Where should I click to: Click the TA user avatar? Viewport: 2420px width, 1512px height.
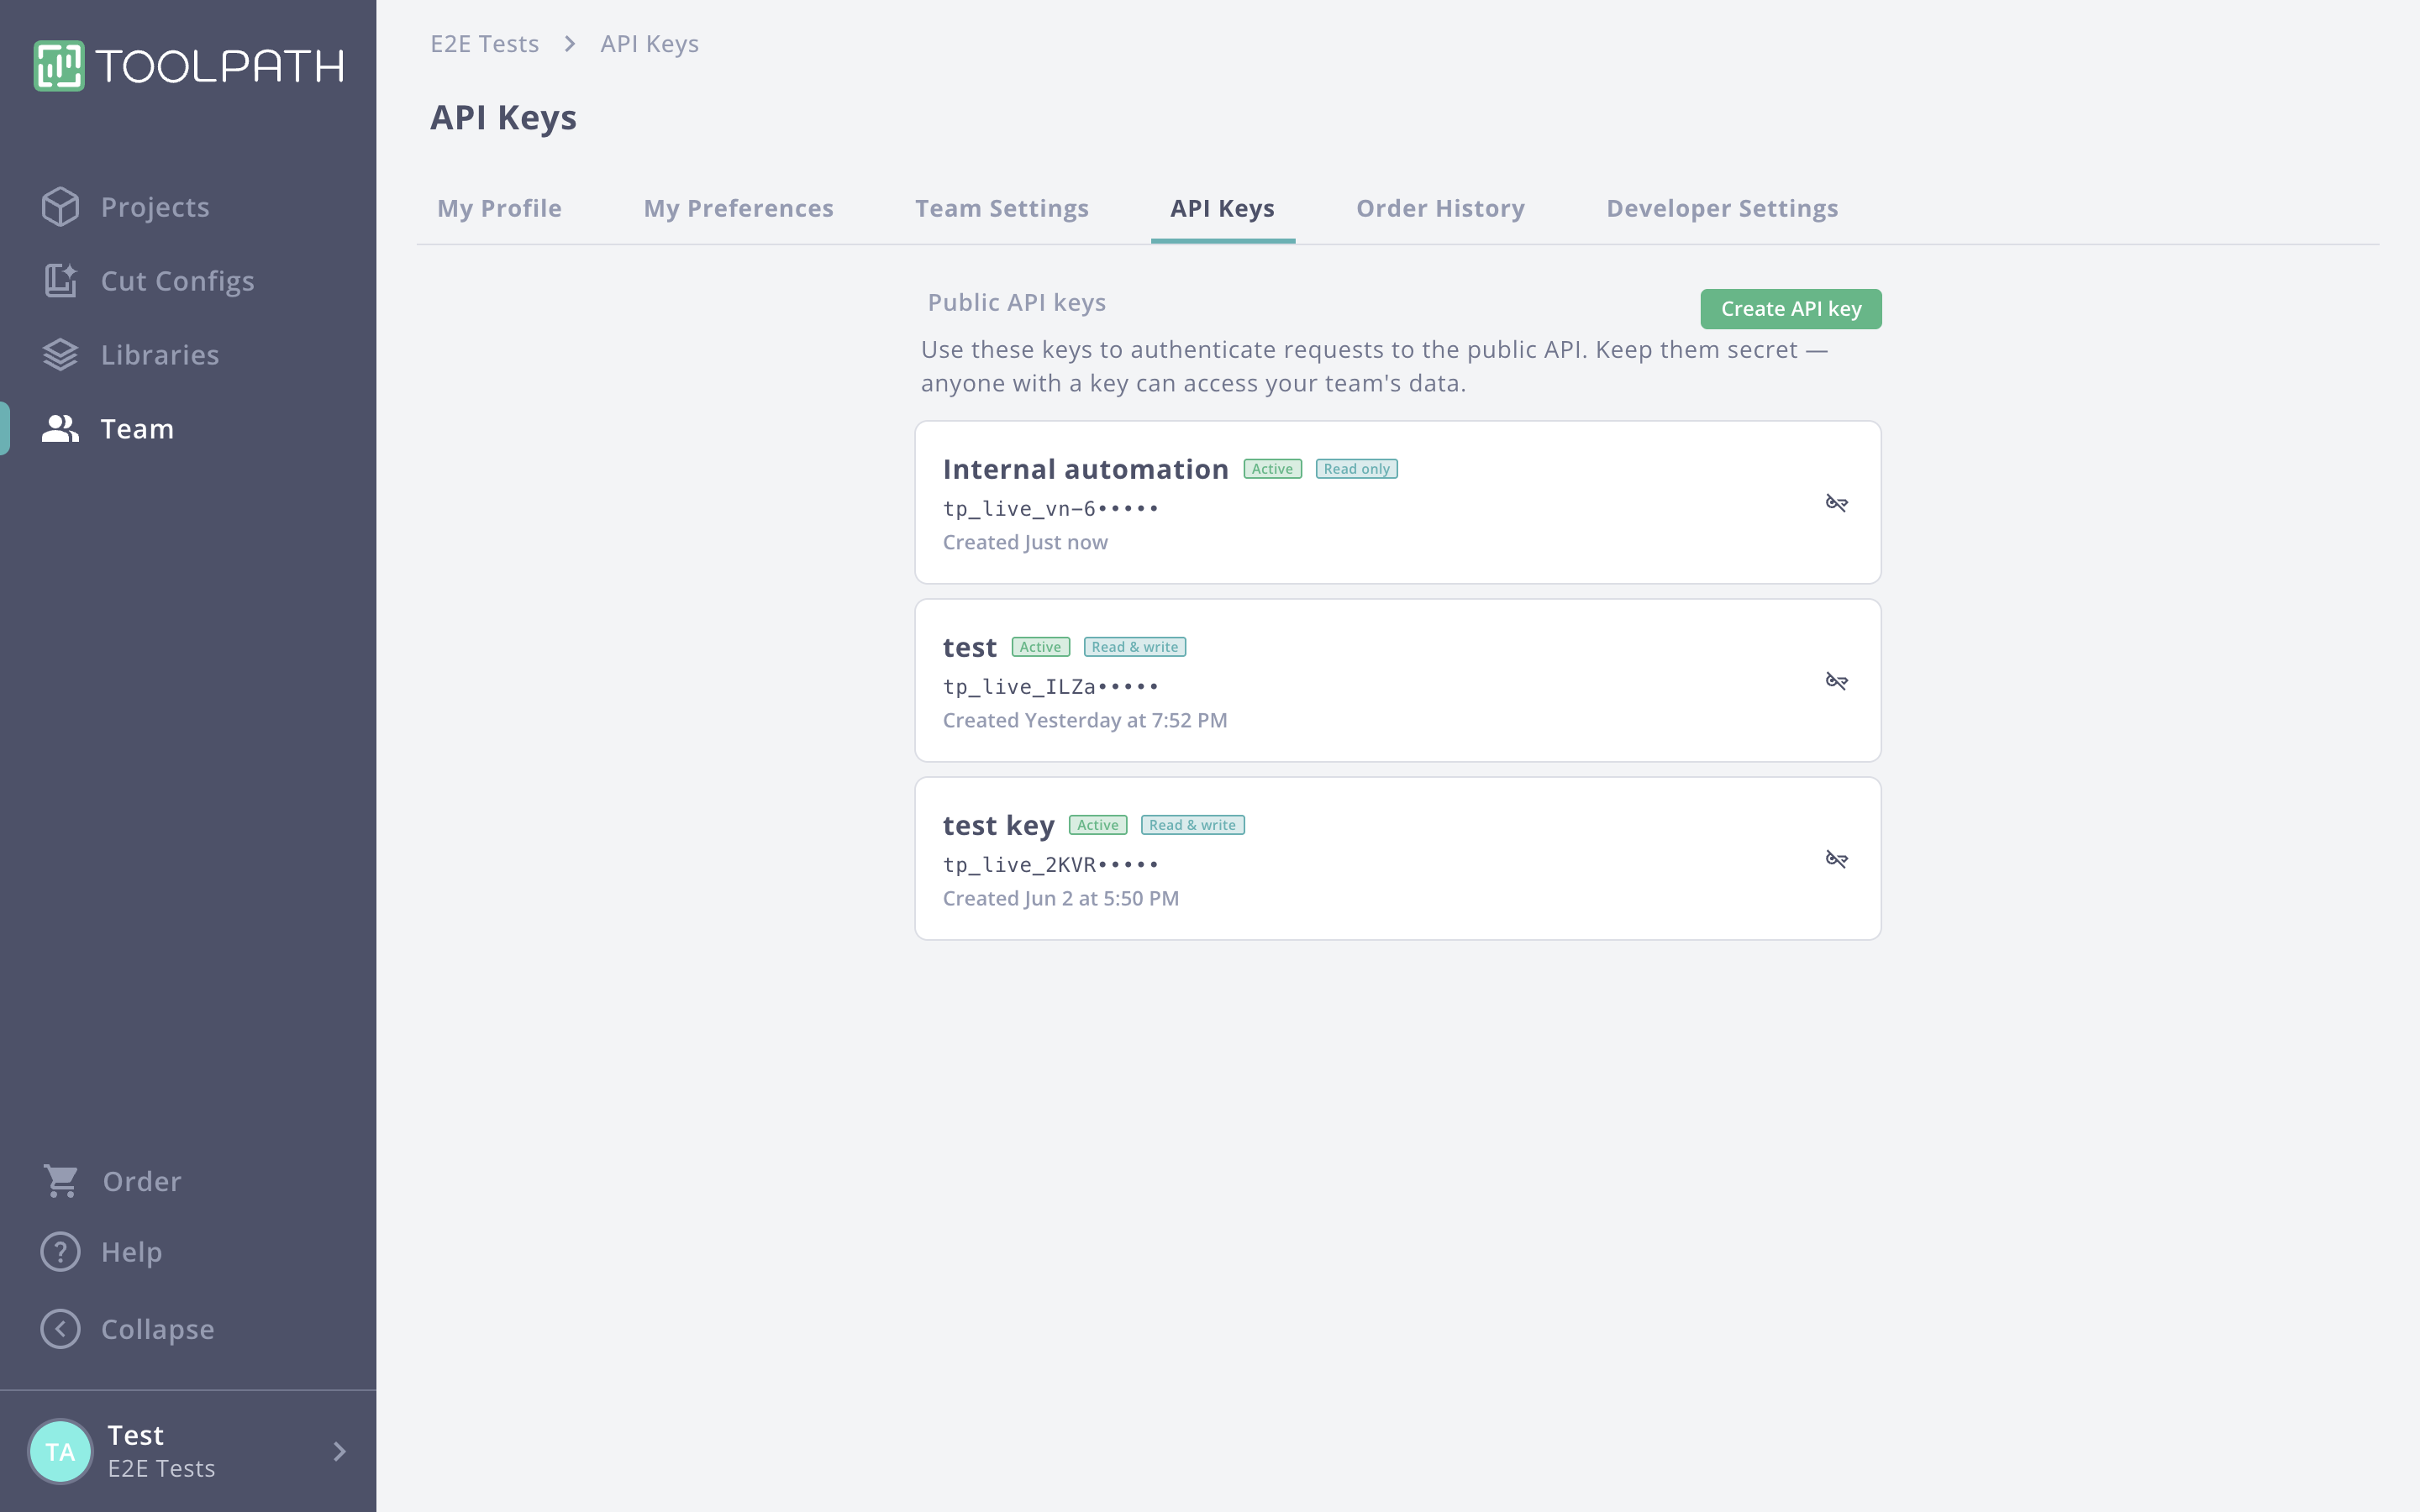(60, 1451)
